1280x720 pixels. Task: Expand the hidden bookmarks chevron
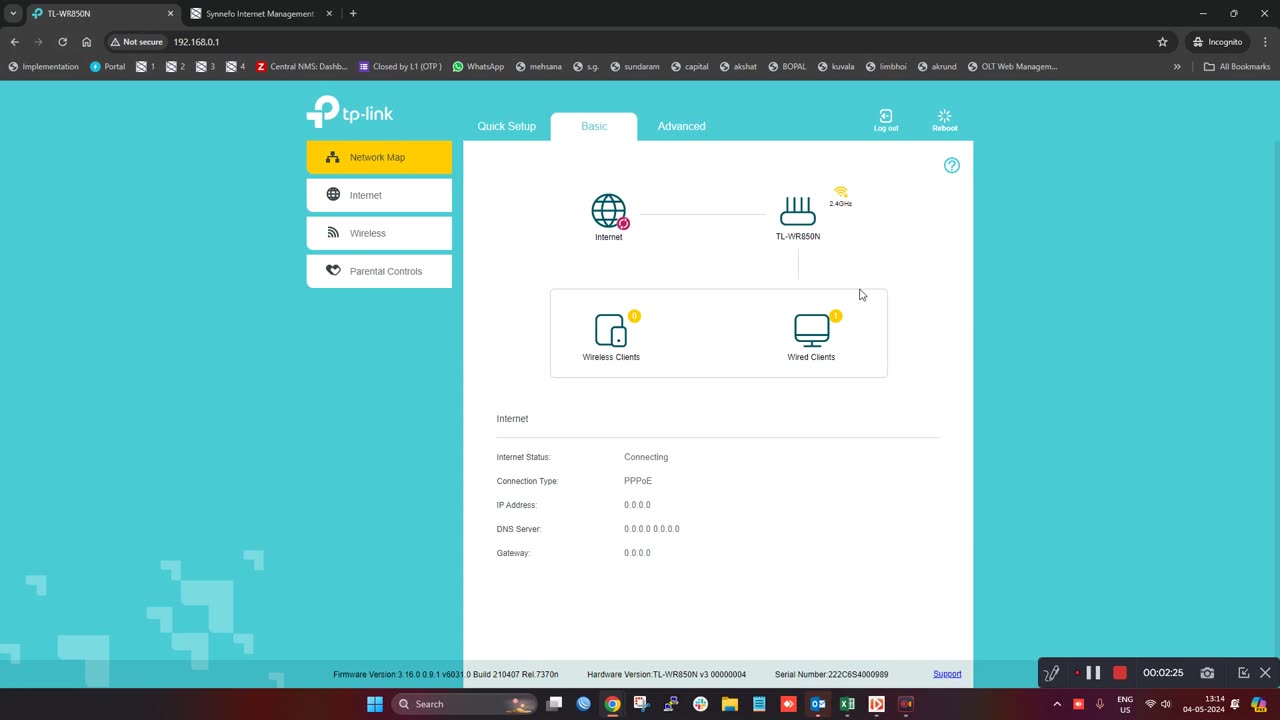(1177, 67)
